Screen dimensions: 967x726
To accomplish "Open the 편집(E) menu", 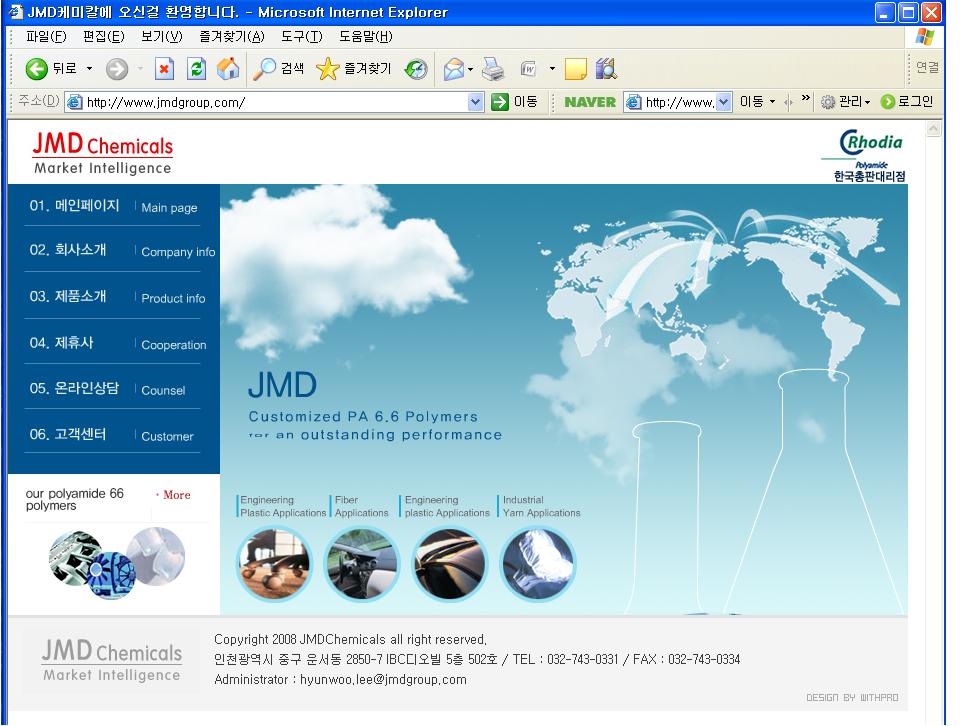I will click(104, 36).
